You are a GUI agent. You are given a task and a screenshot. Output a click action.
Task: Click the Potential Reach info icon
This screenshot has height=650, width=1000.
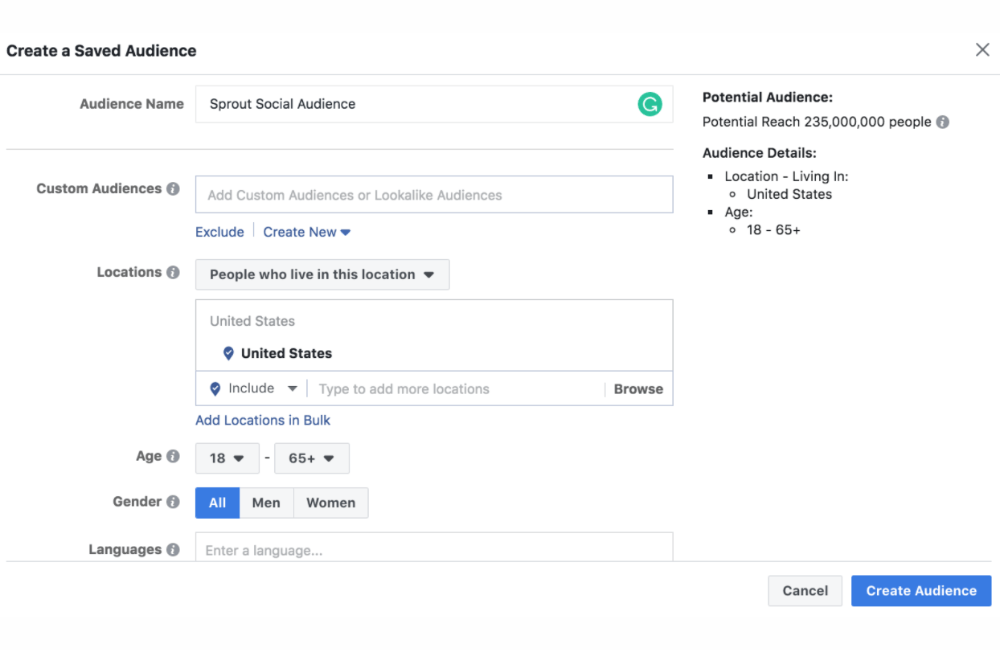point(943,122)
